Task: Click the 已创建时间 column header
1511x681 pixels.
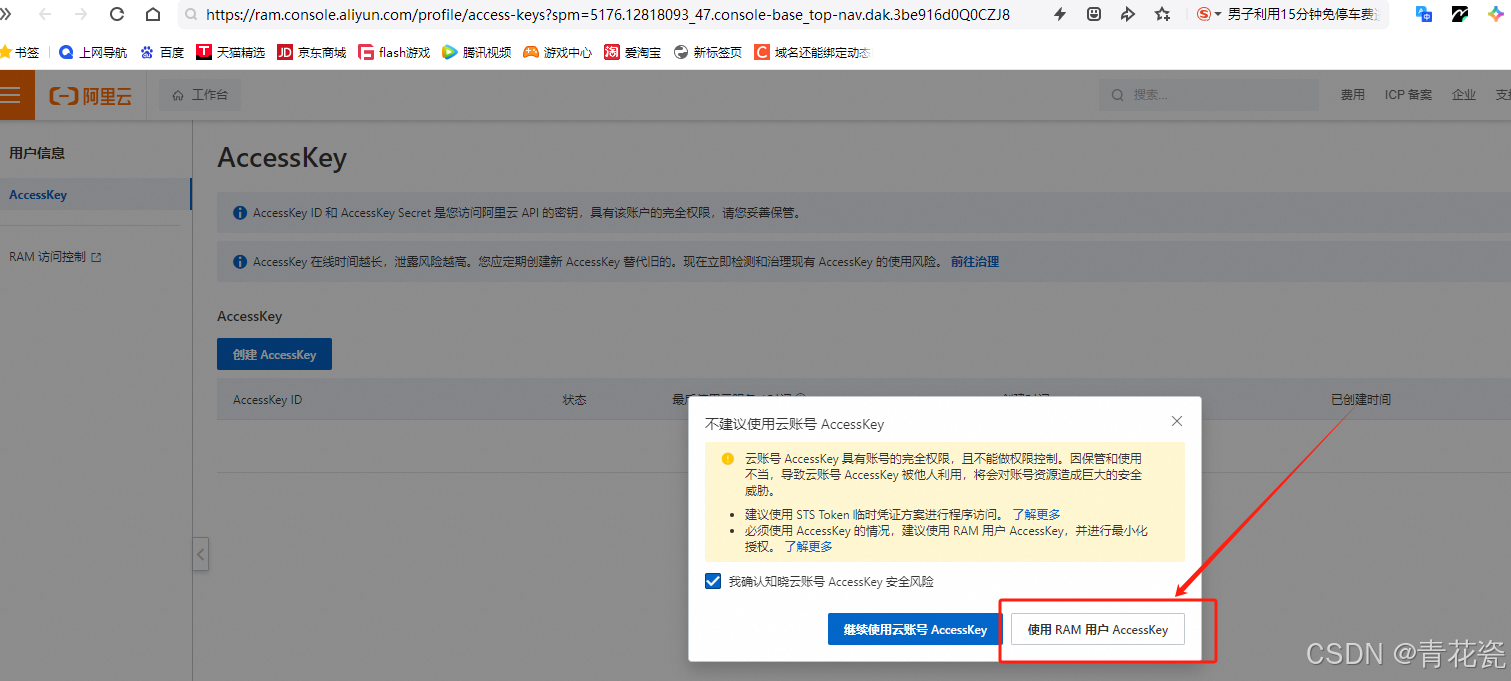Action: pyautogui.click(x=1360, y=400)
